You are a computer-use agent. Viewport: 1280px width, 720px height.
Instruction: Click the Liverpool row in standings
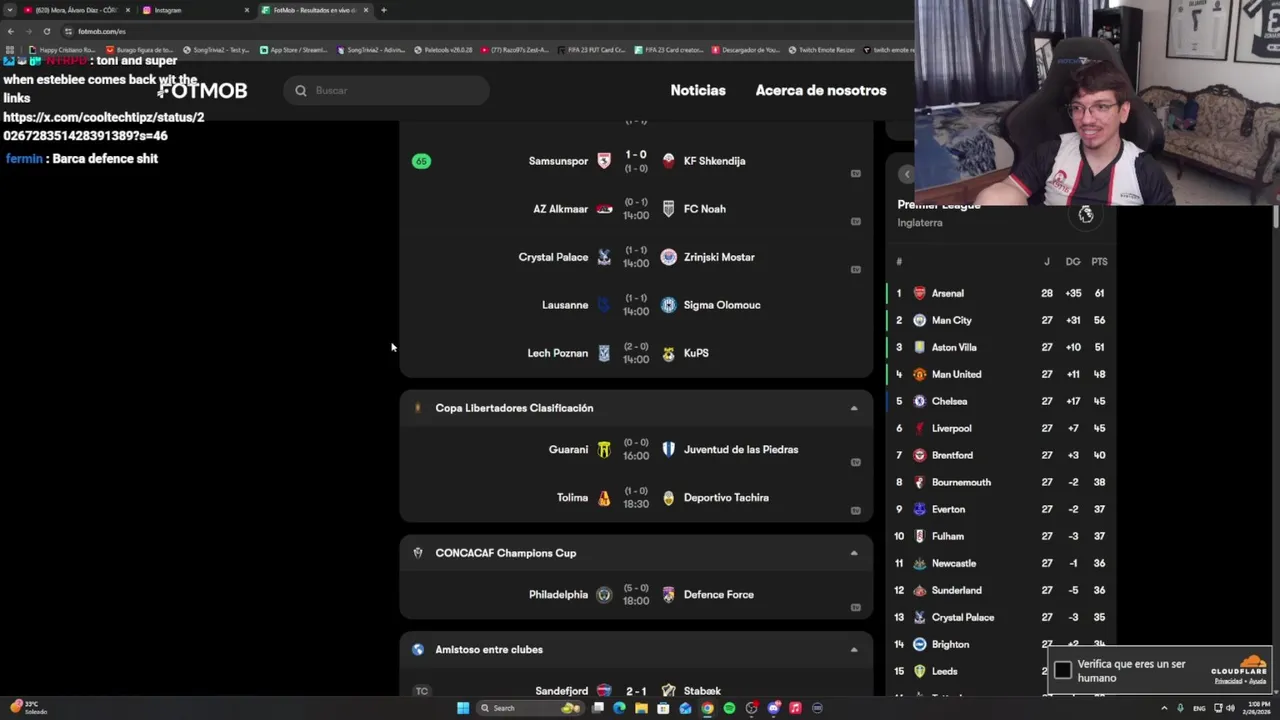pos(1001,429)
